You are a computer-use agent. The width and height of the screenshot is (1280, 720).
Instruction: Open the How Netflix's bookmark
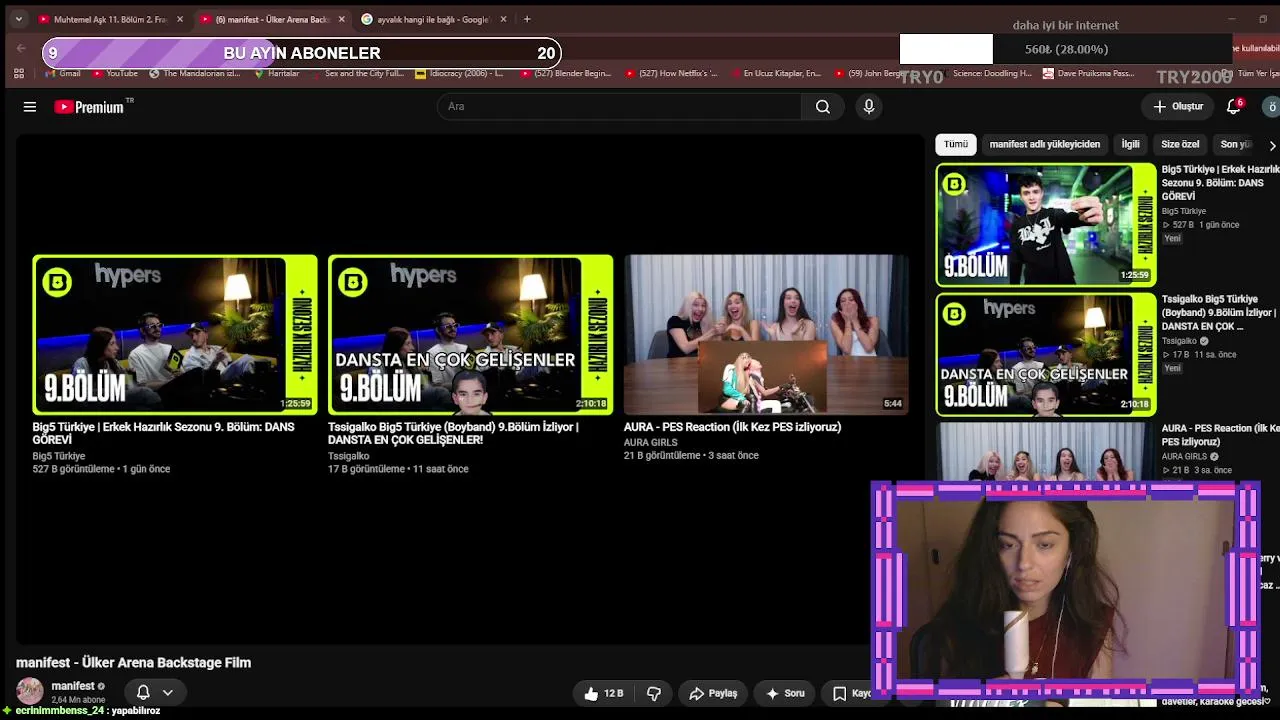click(x=671, y=73)
